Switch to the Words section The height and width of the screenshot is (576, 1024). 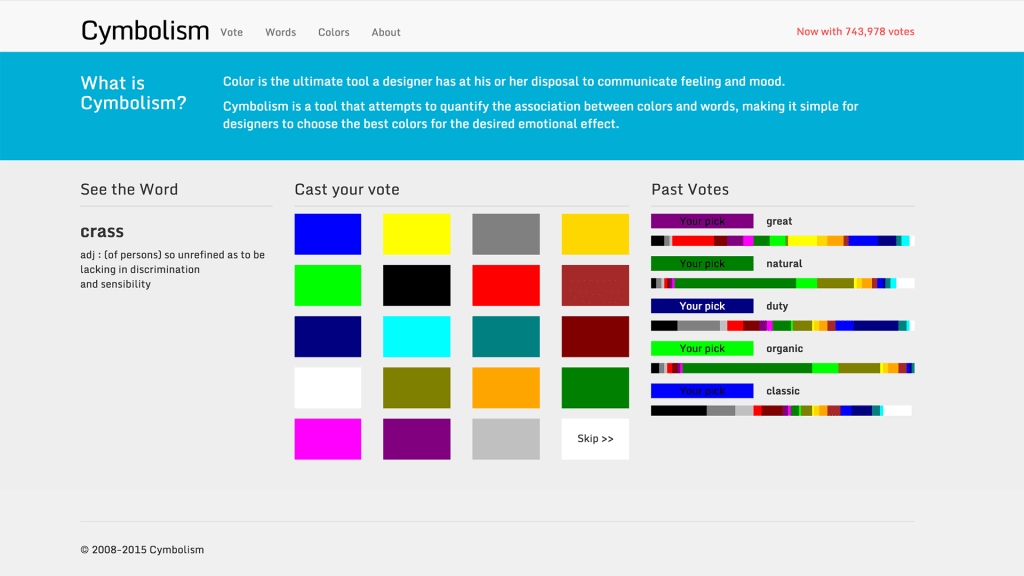point(280,32)
